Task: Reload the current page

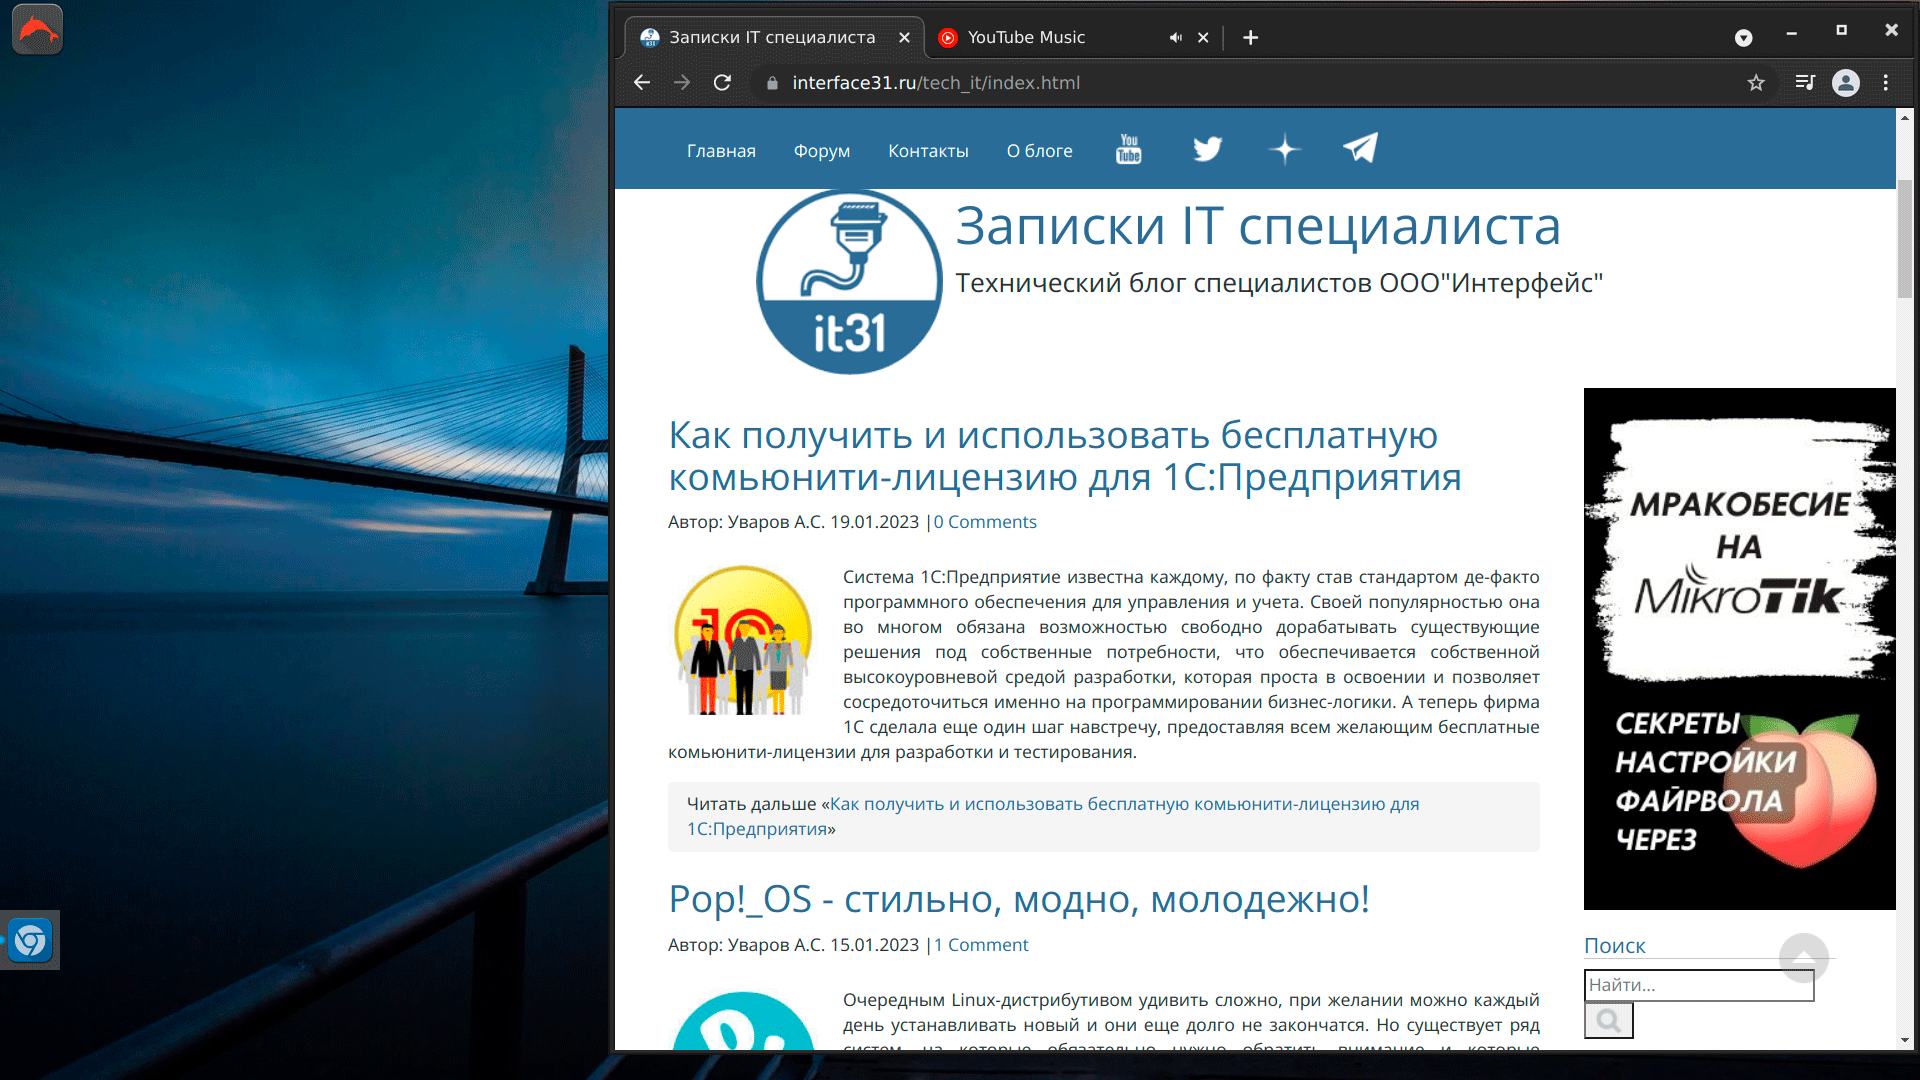Action: (x=722, y=83)
